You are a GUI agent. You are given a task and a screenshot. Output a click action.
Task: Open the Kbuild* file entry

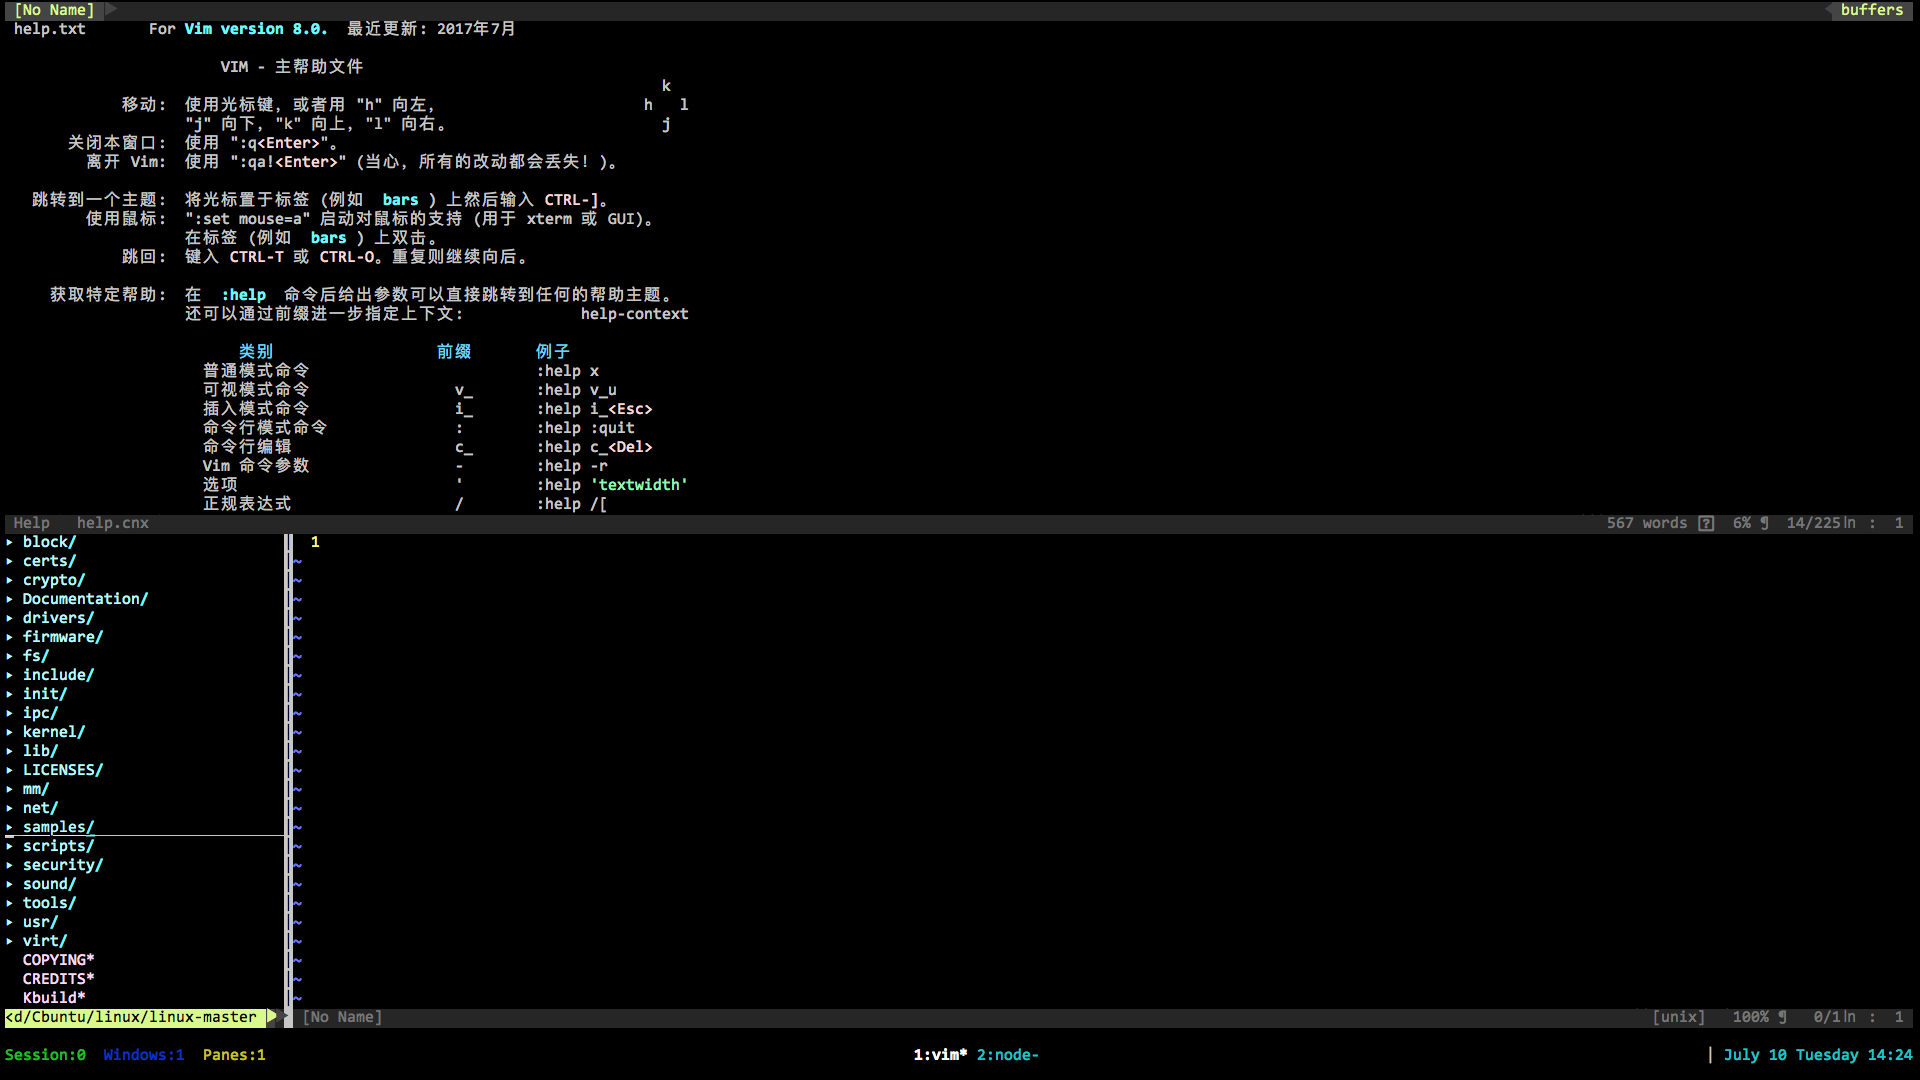coord(54,998)
